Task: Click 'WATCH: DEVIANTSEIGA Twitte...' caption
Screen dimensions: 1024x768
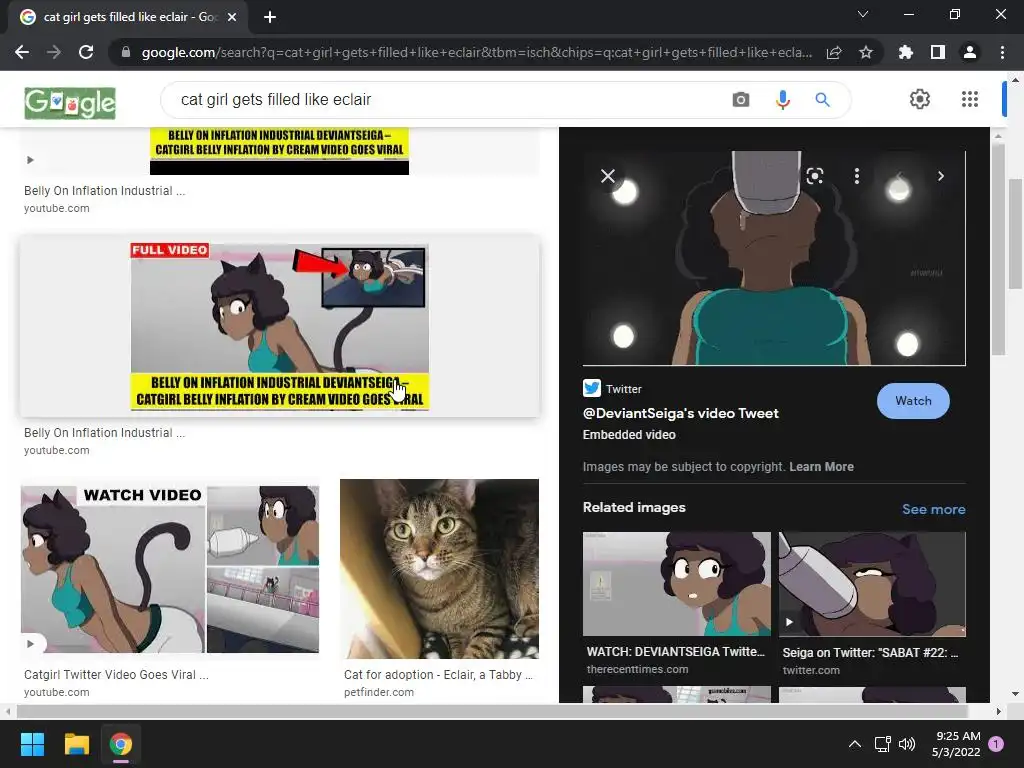Action: 675,652
